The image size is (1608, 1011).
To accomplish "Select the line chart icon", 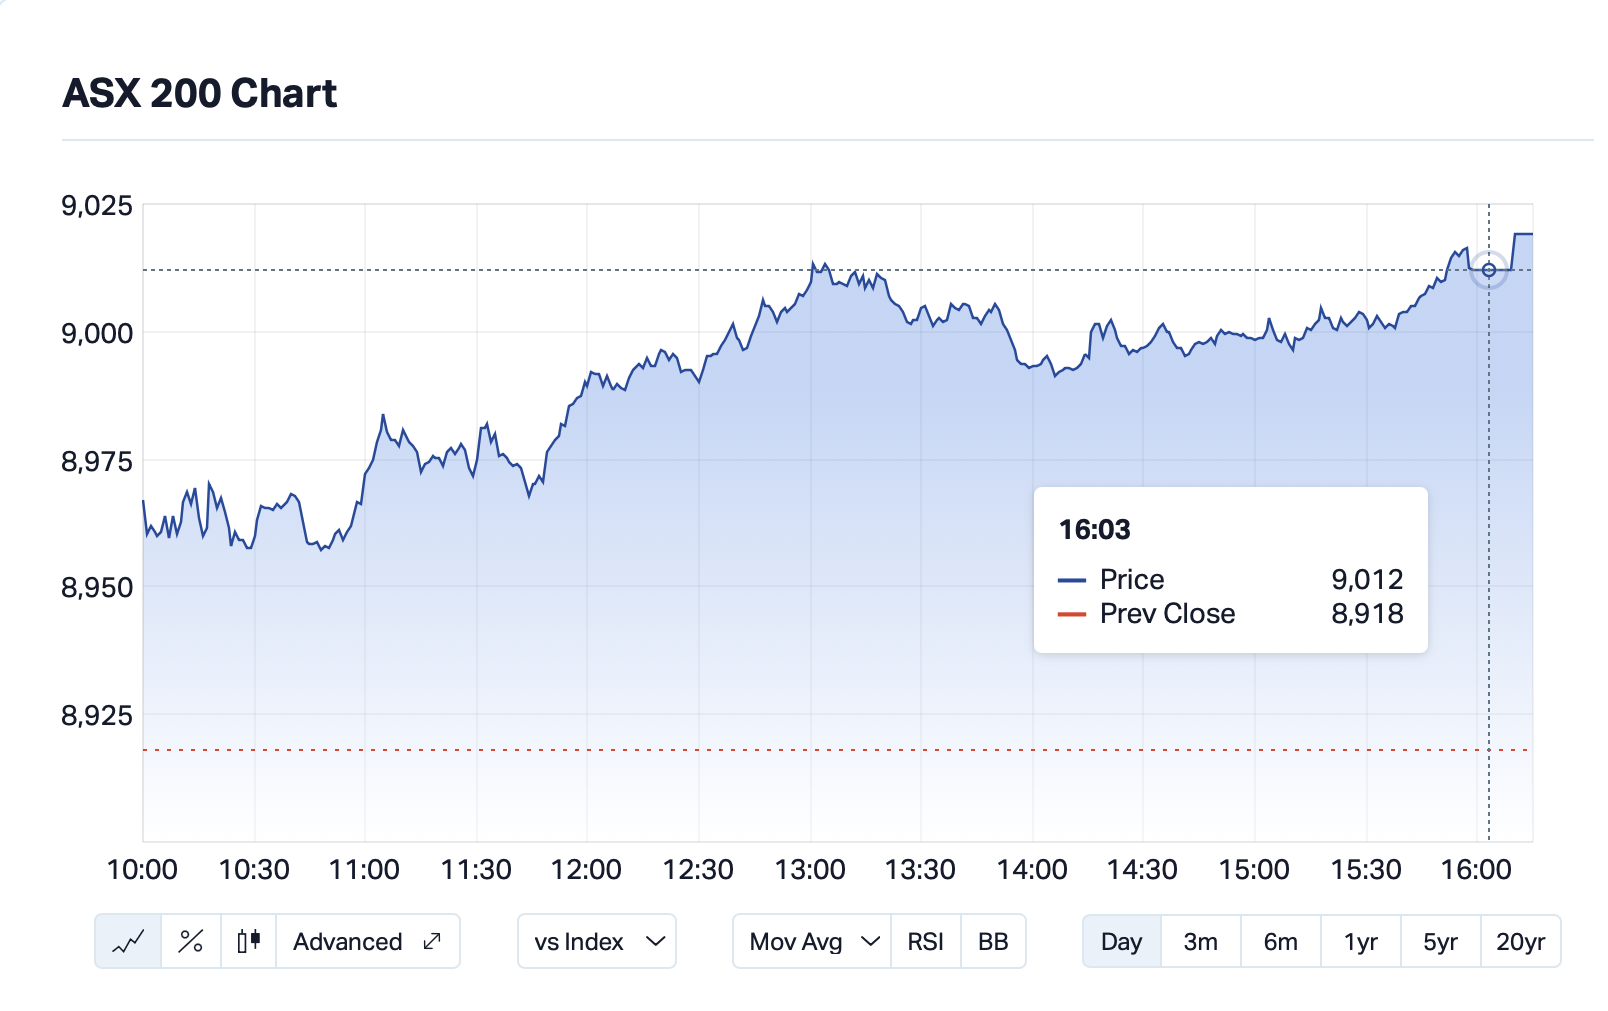I will coord(127,941).
